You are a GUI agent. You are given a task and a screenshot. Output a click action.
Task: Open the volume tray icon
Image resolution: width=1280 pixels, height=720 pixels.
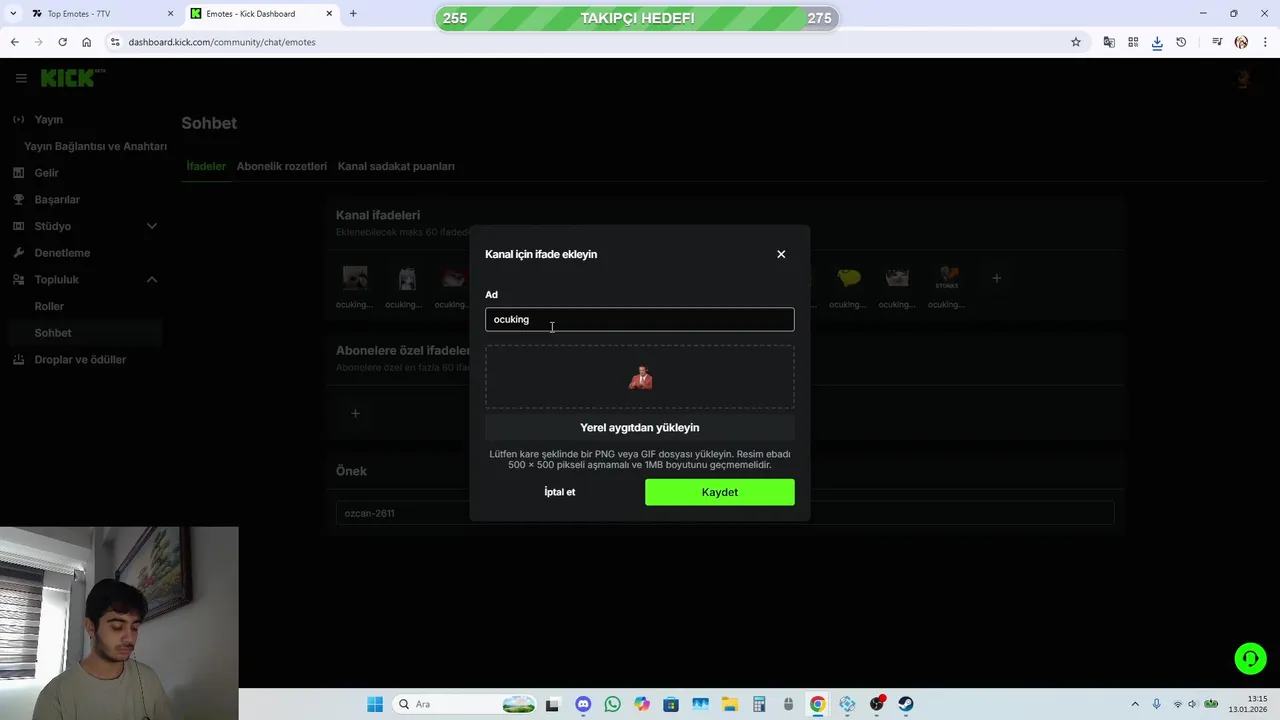tap(1193, 704)
